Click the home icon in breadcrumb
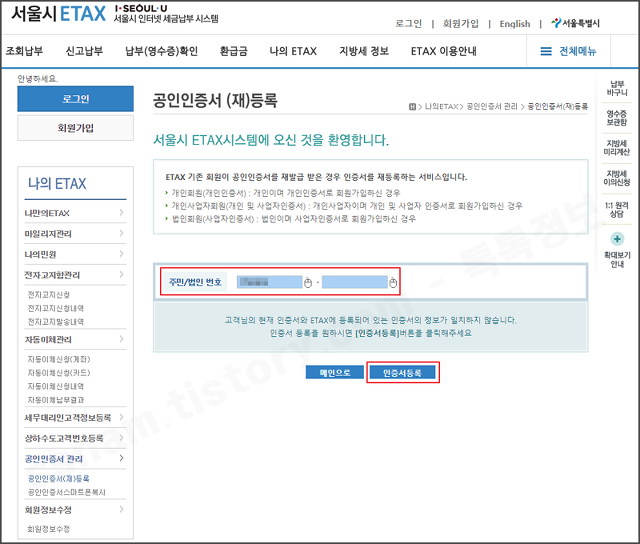Image resolution: width=640 pixels, height=544 pixels. 412,107
